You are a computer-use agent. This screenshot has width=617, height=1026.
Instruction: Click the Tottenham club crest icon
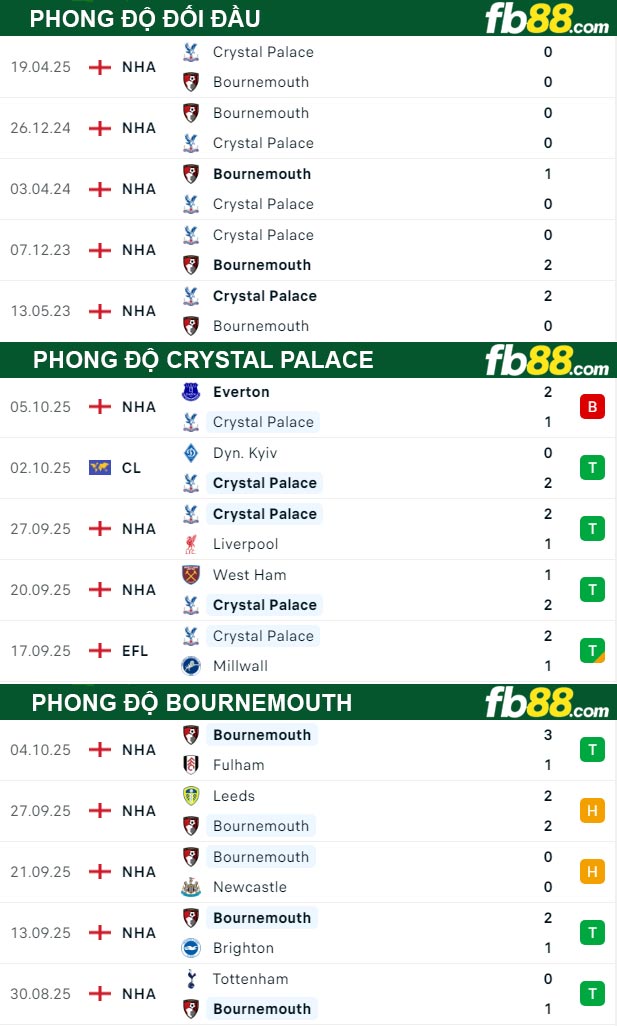tap(191, 979)
